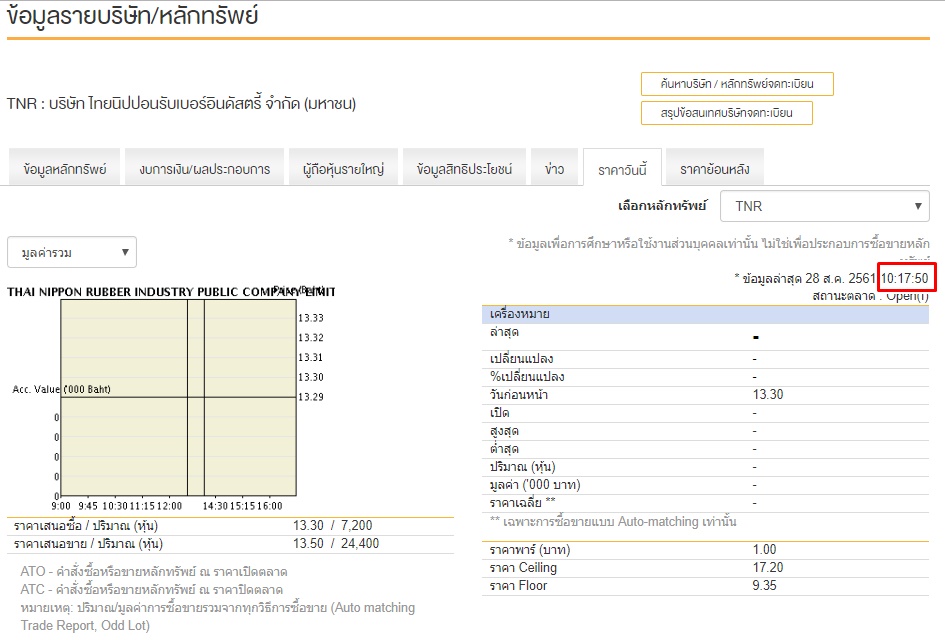Screen dimensions: 945x640
Task: Click the Acc. Value ('000 Baht) axis label
Action: coord(61,389)
